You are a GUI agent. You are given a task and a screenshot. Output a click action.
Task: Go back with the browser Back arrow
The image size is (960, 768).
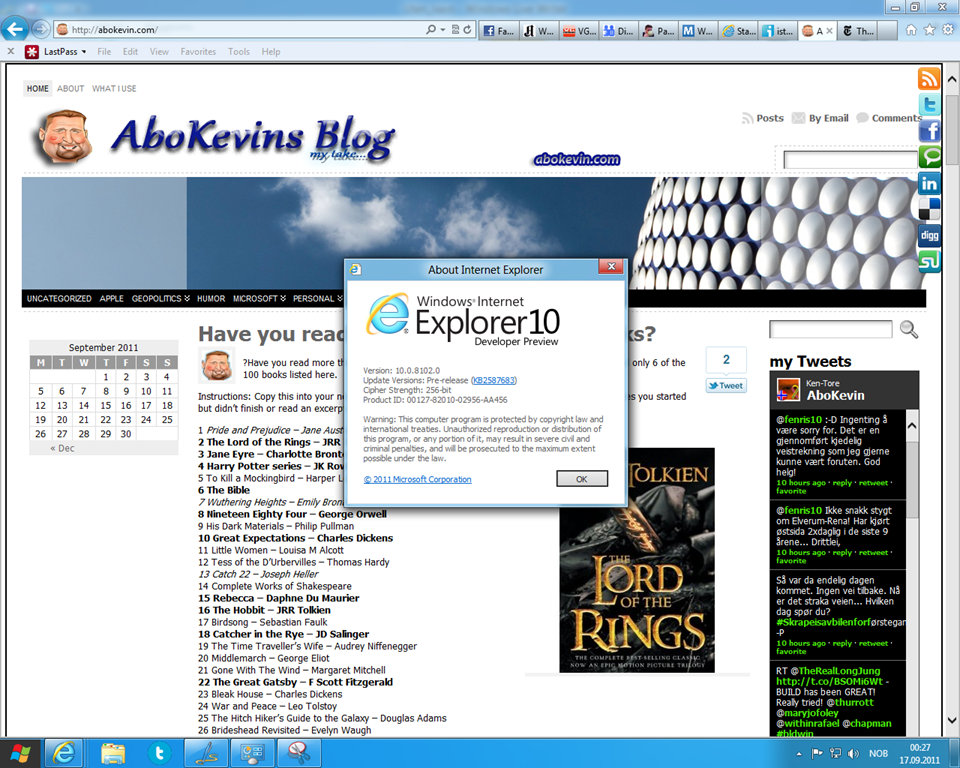tap(15, 29)
